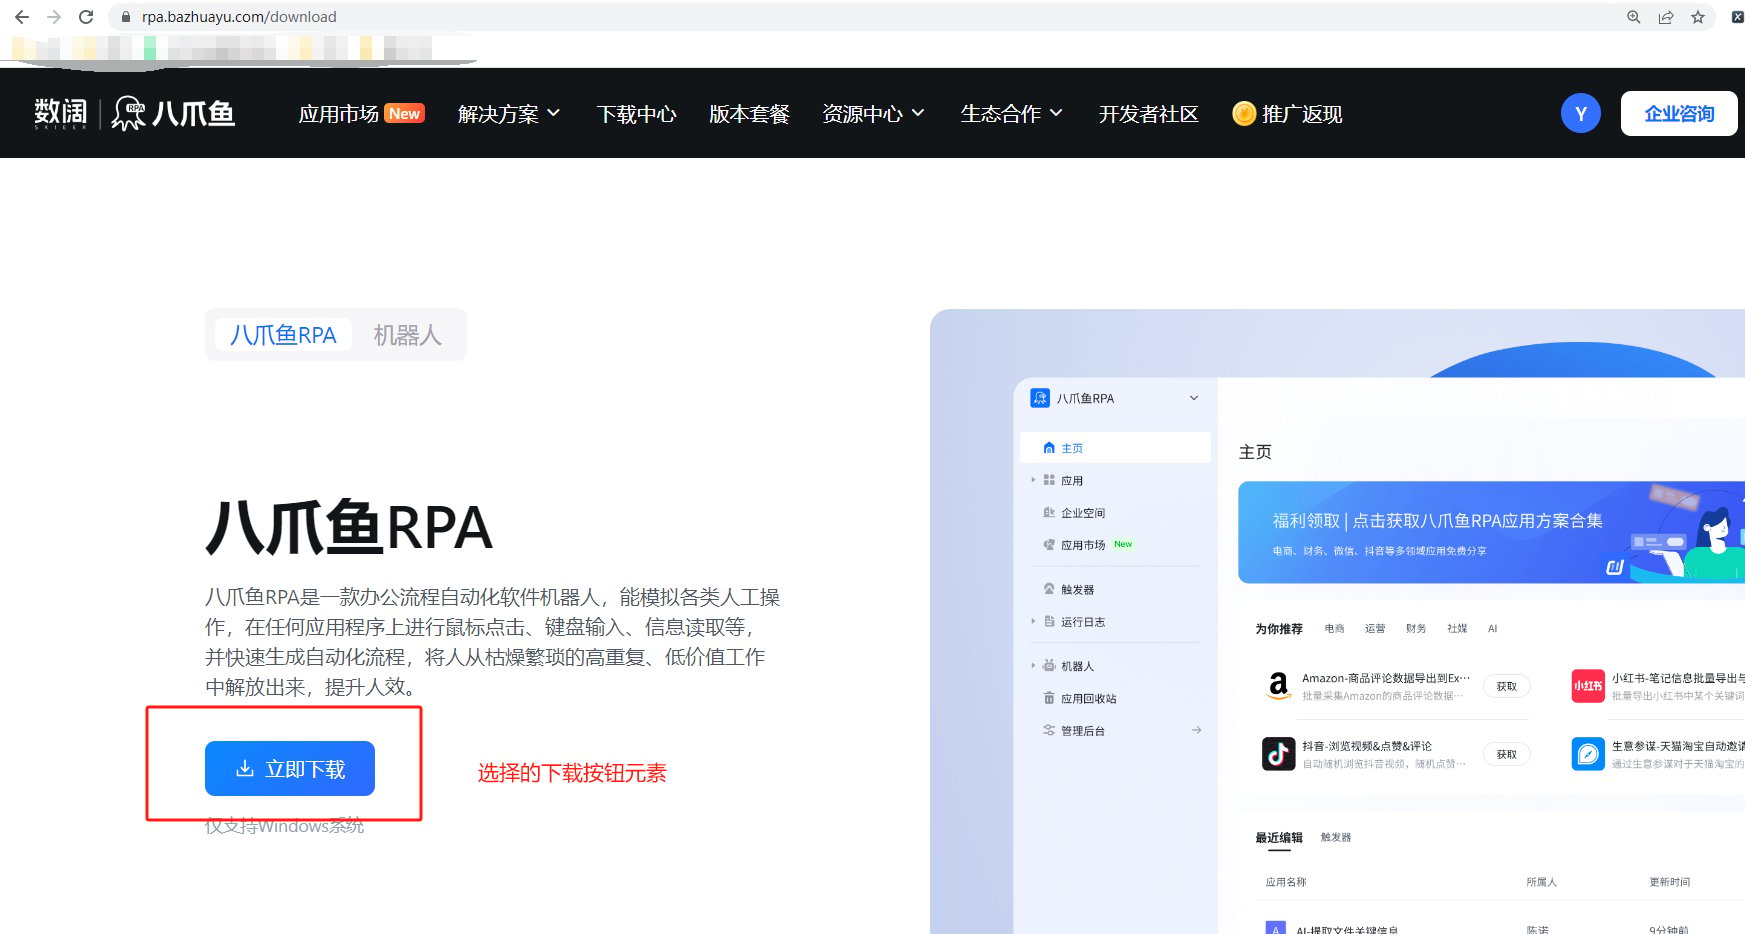Select the 触发器 tab beside 最近编辑
This screenshot has width=1745, height=934.
pos(1336,838)
